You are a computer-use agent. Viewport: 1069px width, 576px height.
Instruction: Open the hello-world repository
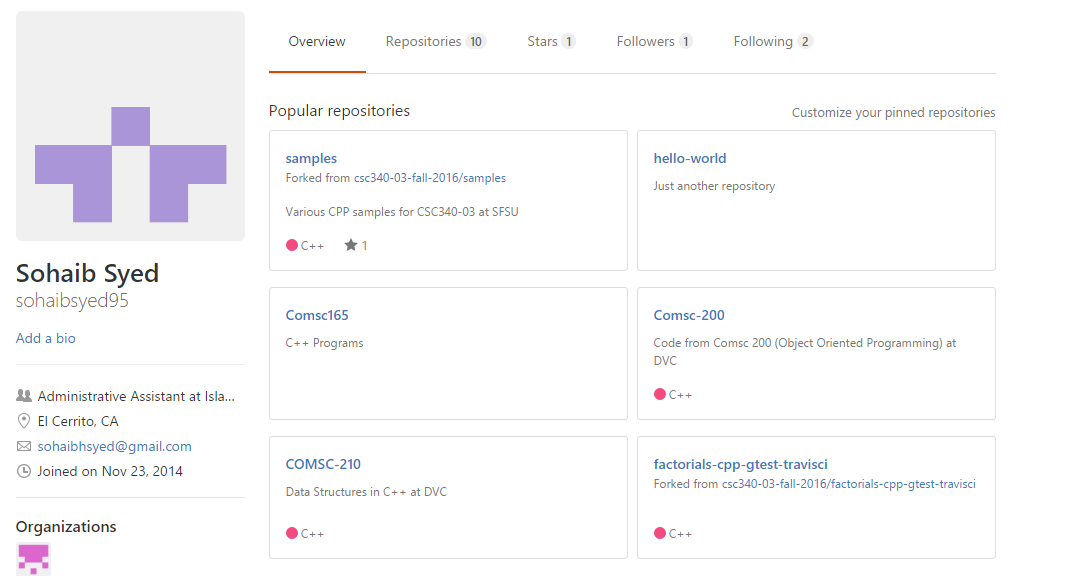point(689,158)
